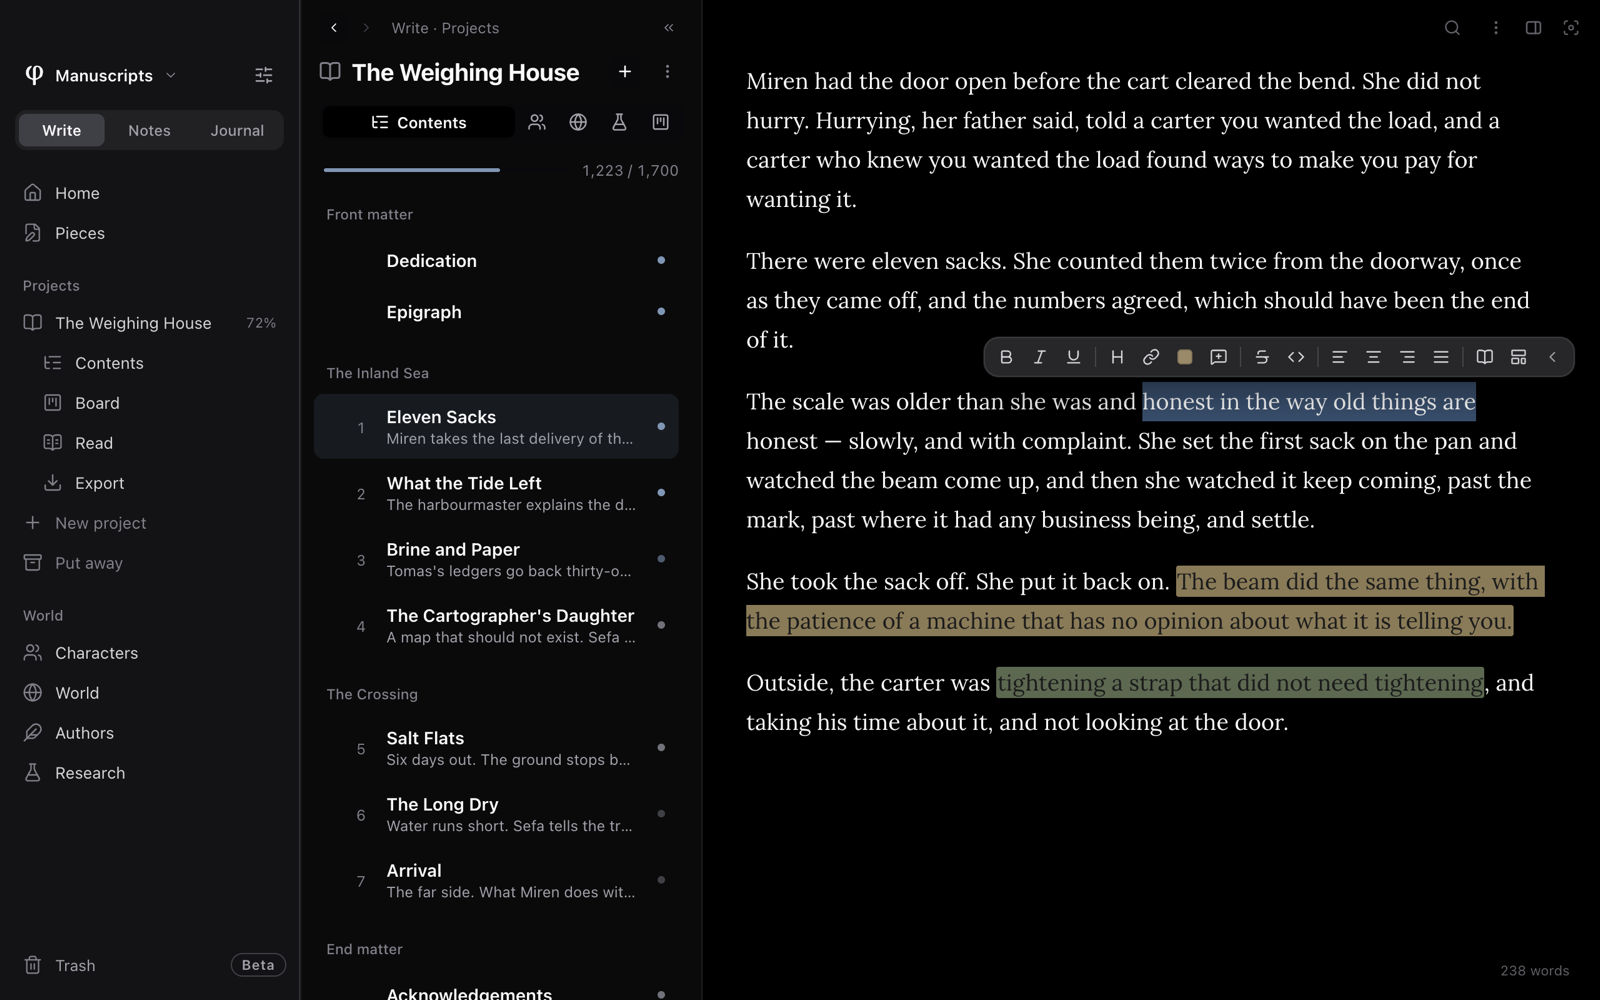Justify the paragraph text
The image size is (1600, 1000).
(x=1441, y=357)
